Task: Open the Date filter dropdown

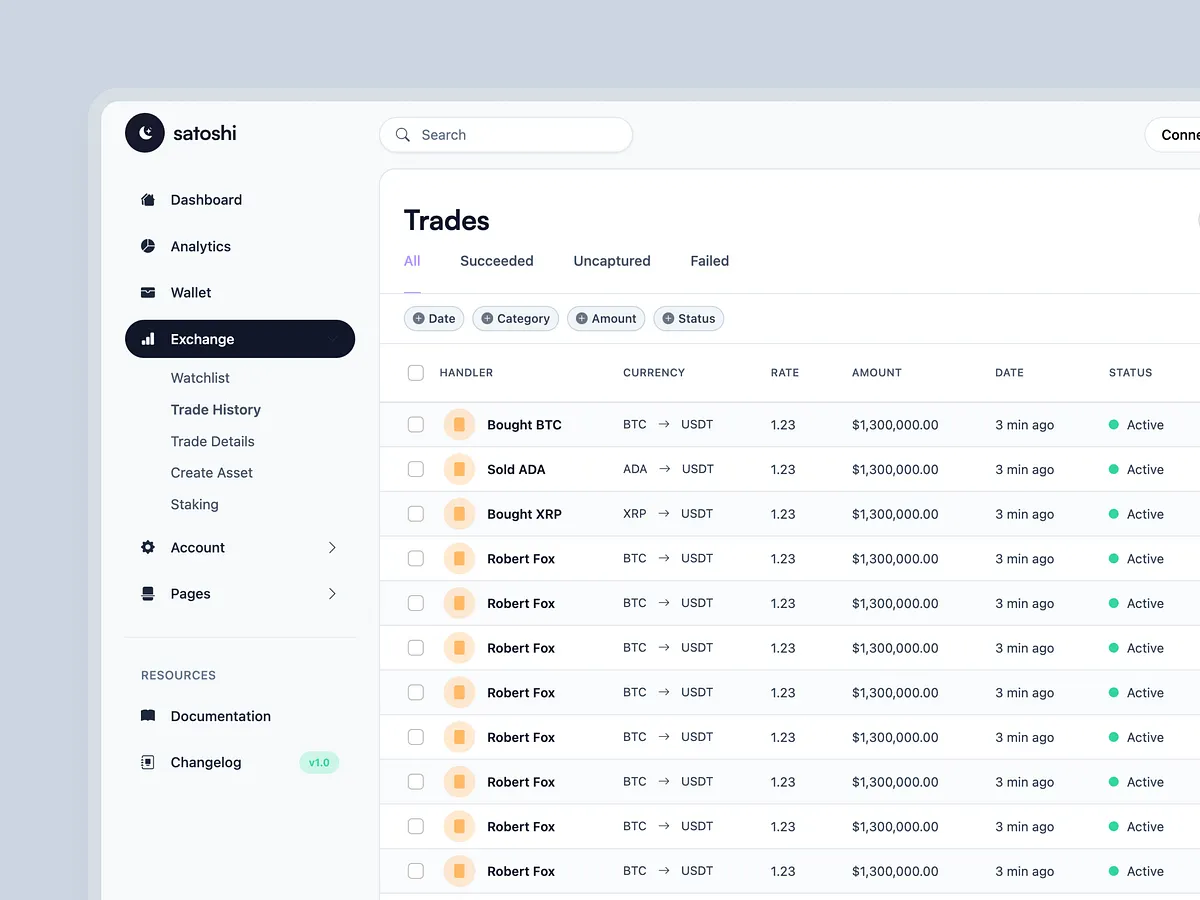Action: pos(433,318)
